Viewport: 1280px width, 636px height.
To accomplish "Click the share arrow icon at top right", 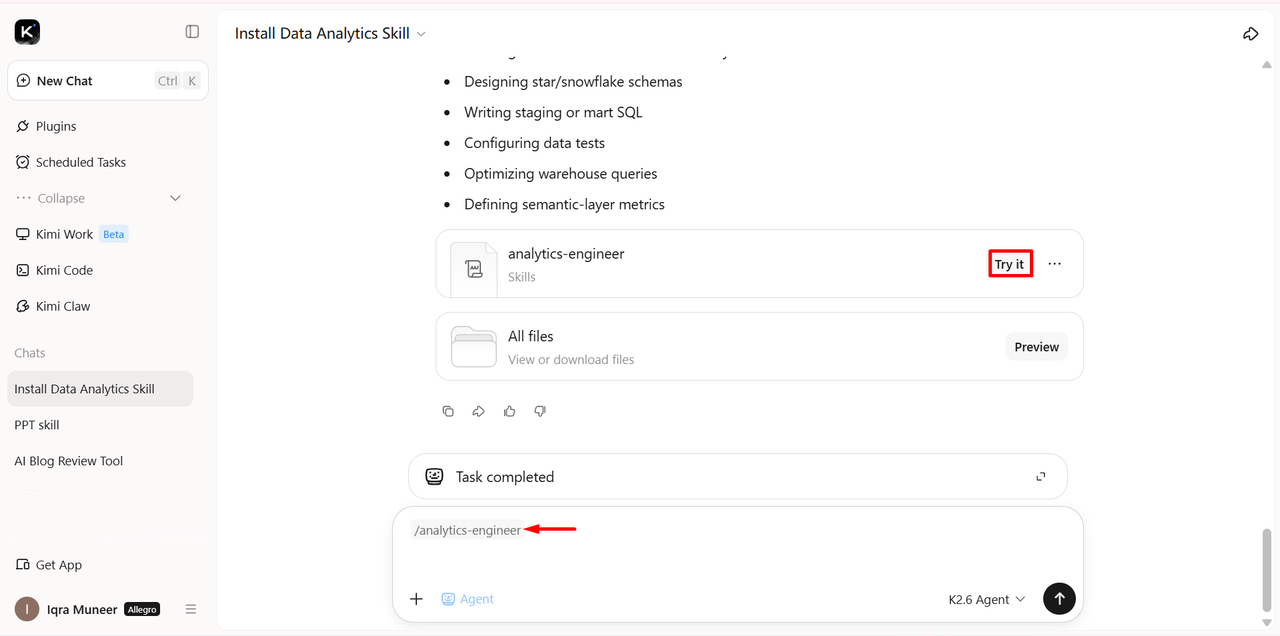I will 1250,34.
